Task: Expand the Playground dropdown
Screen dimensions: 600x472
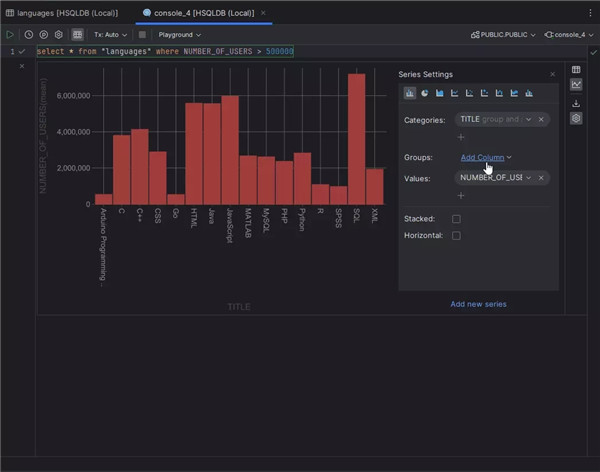Action: click(179, 34)
